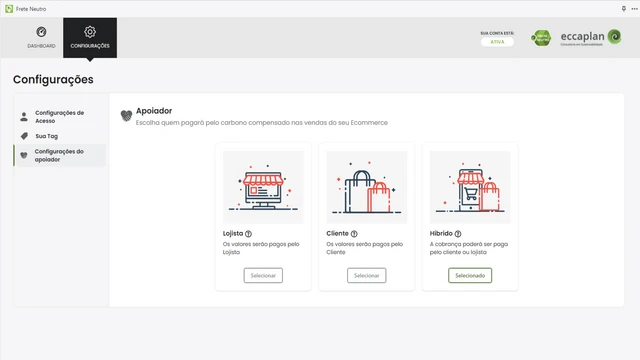The image size is (640, 360).
Task: Click the Híbrido help question icon
Action: click(x=458, y=234)
